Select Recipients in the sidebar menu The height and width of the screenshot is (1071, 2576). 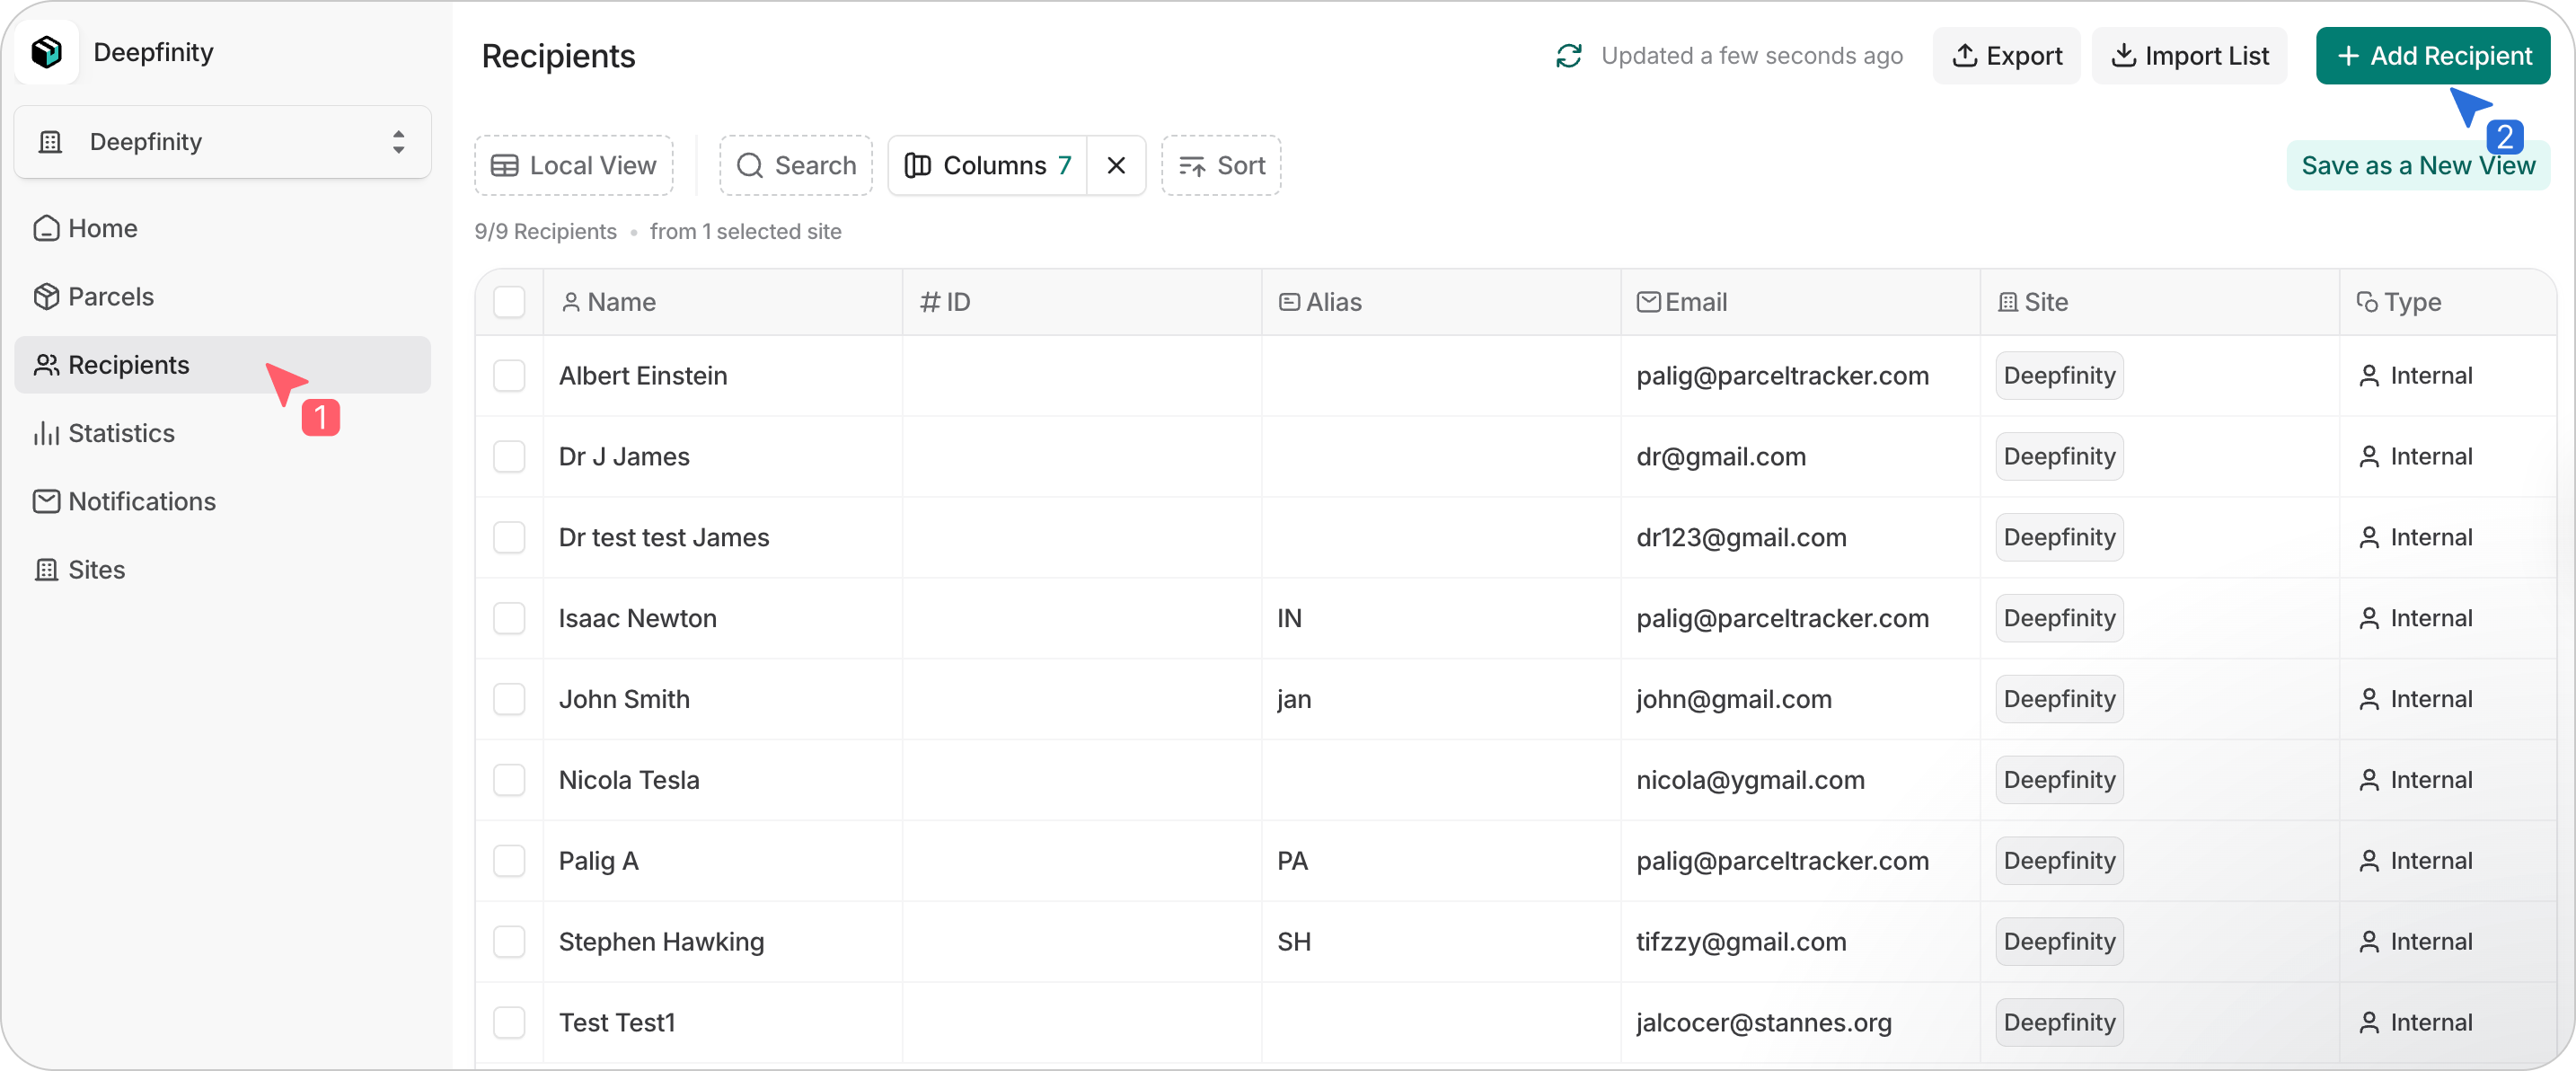[128, 365]
